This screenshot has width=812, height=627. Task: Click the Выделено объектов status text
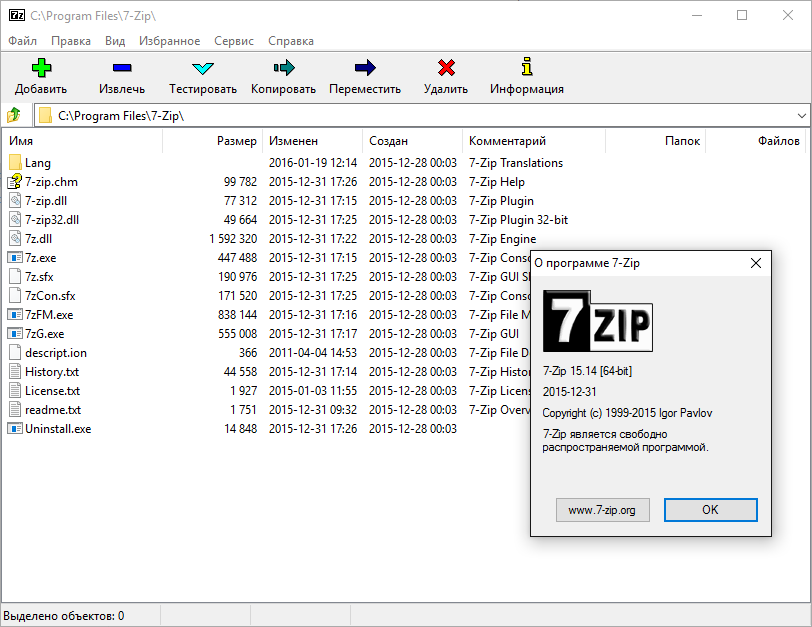point(64,616)
